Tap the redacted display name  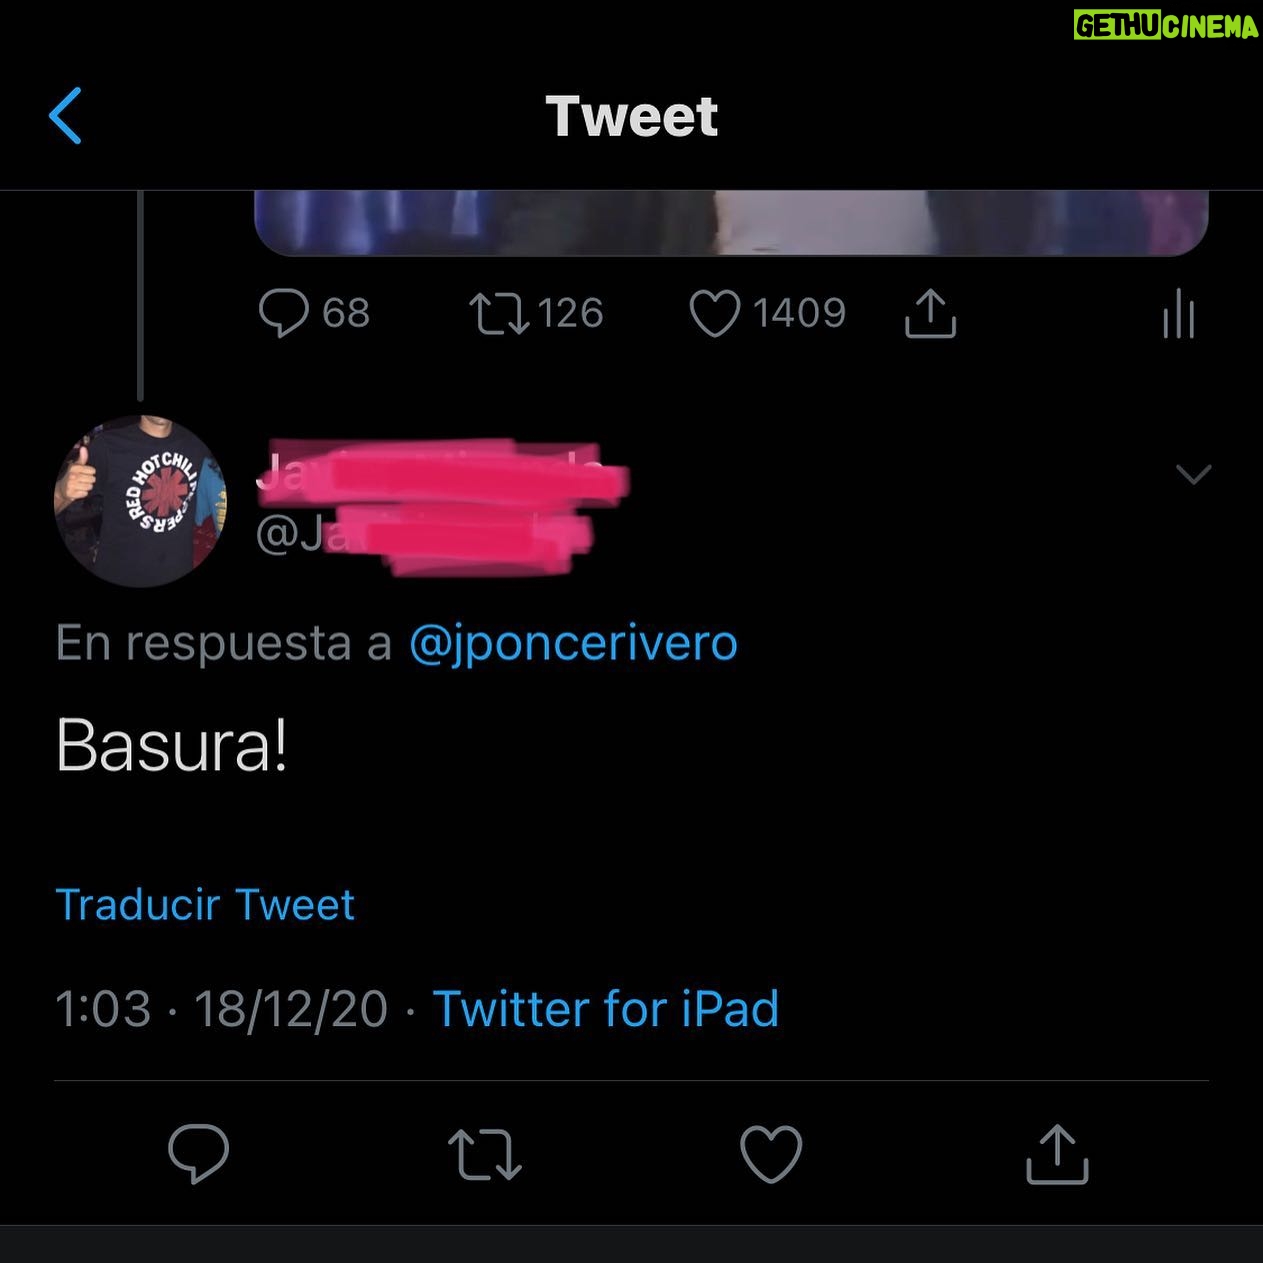[x=441, y=473]
